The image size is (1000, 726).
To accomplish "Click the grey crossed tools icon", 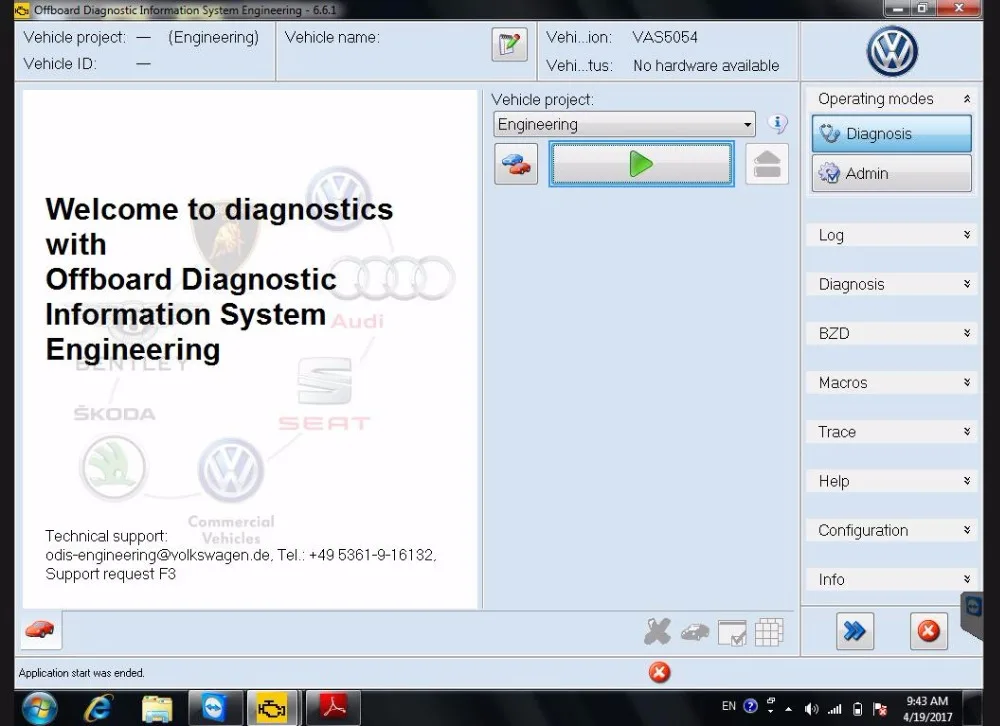I will click(658, 632).
